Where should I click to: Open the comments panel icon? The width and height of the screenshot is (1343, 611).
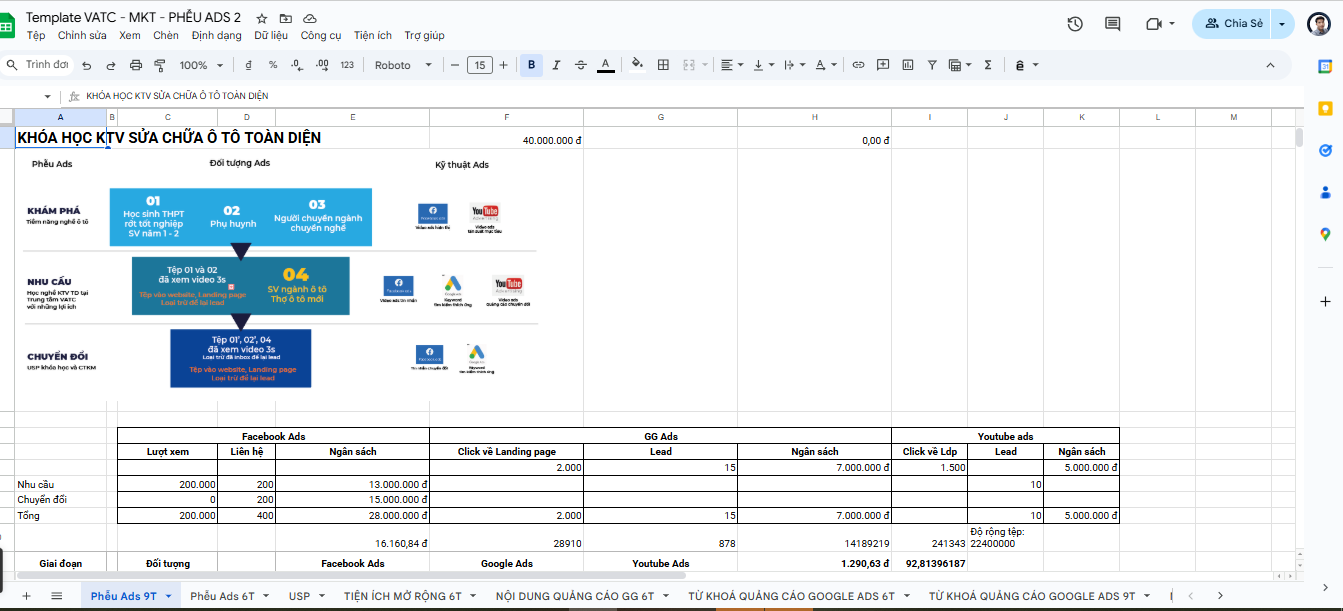pyautogui.click(x=1112, y=24)
